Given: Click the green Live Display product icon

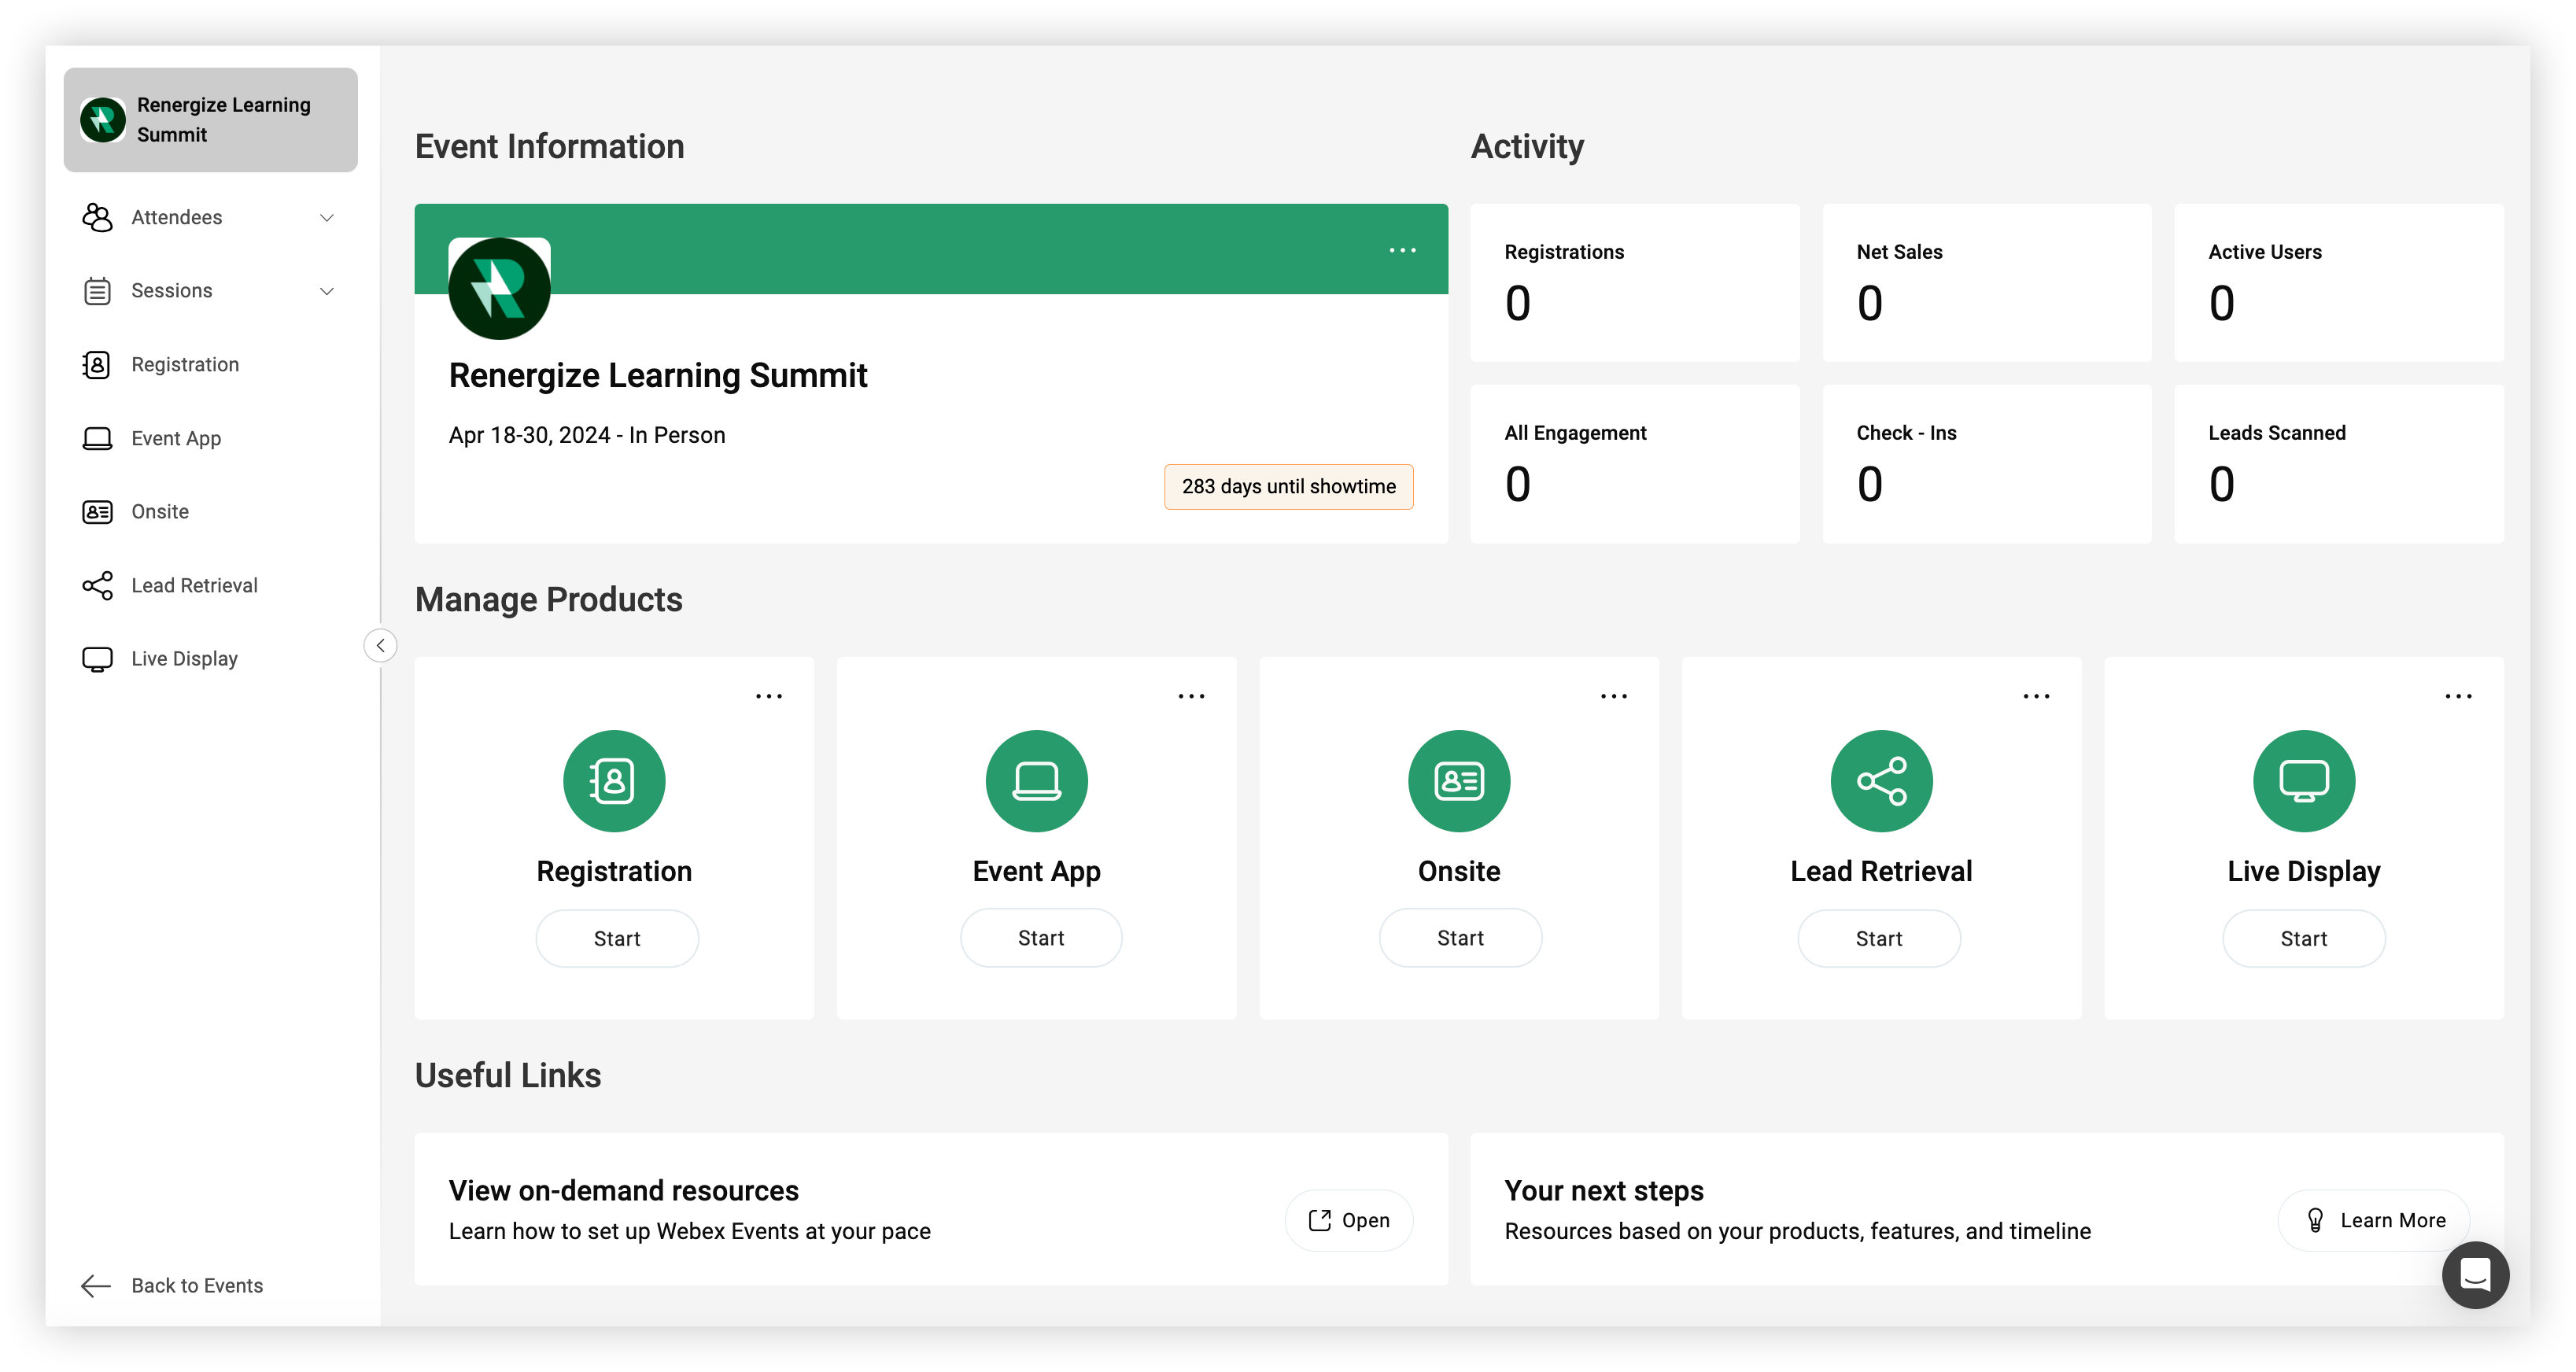Looking at the screenshot, I should [2304, 781].
